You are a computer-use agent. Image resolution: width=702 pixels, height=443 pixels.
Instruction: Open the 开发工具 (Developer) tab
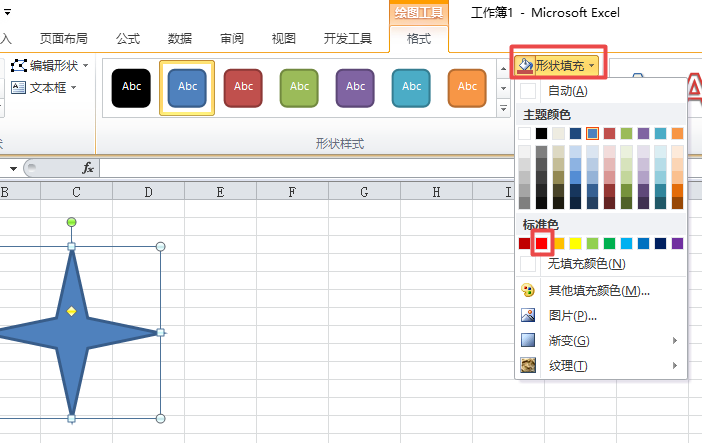coord(348,39)
